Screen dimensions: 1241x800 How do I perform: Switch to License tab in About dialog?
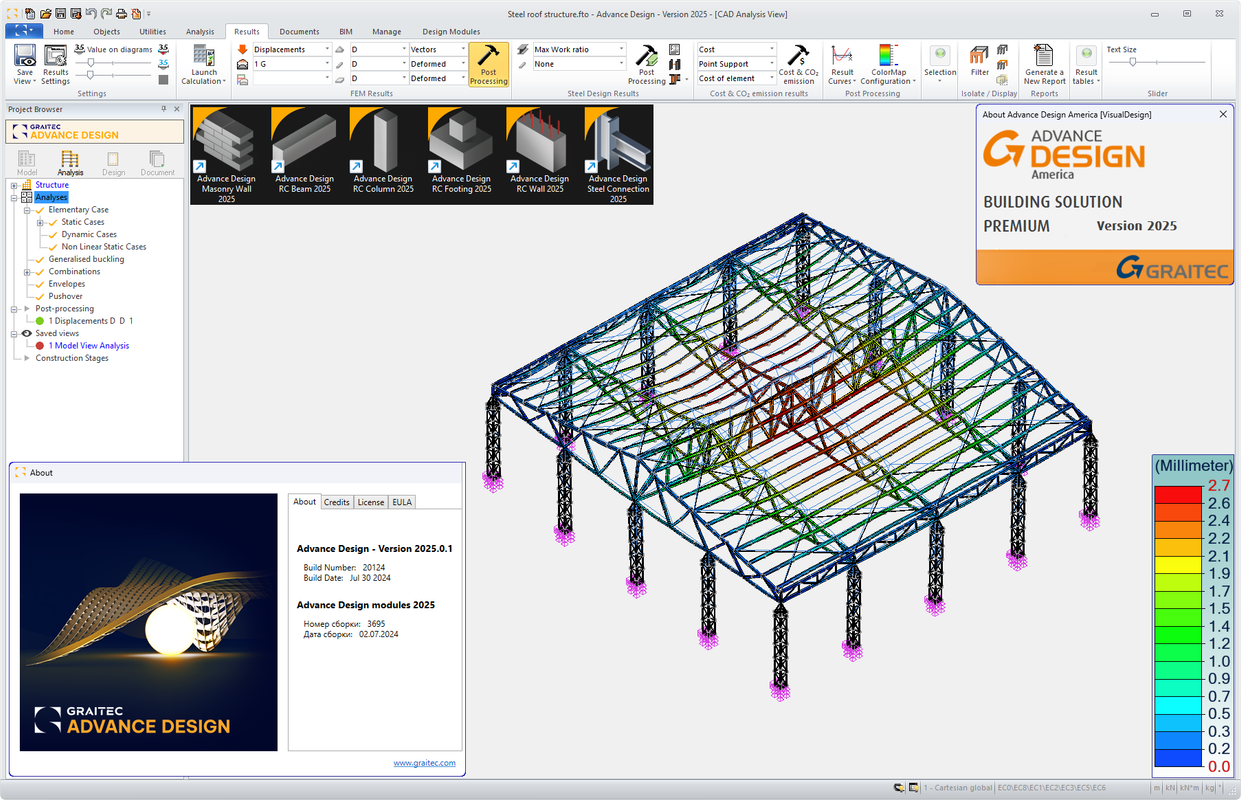[x=371, y=502]
